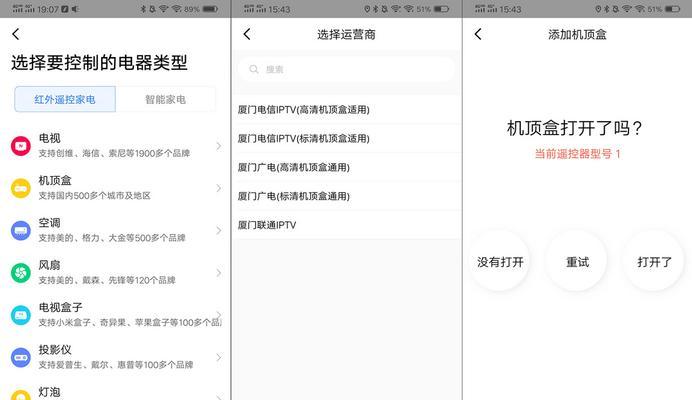Click the 打开了 button
692x400 pixels.
(654, 262)
